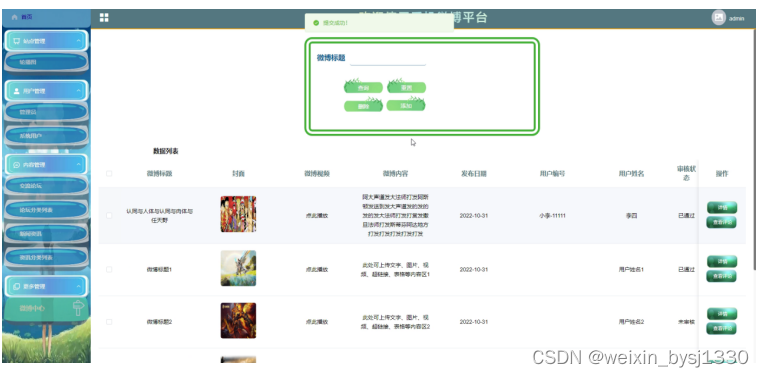Click the 查询 search button
This screenshot has height=377, width=764.
[363, 88]
